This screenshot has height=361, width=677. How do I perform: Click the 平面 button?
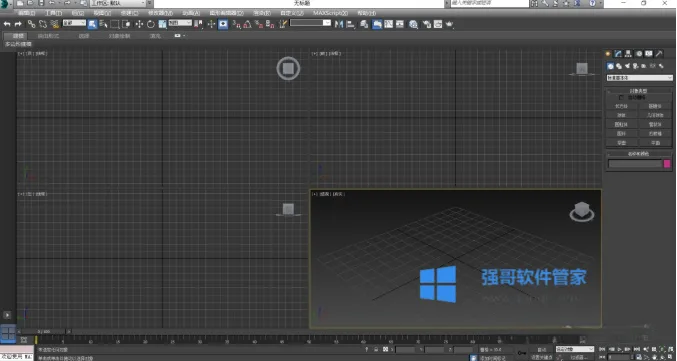[x=655, y=142]
